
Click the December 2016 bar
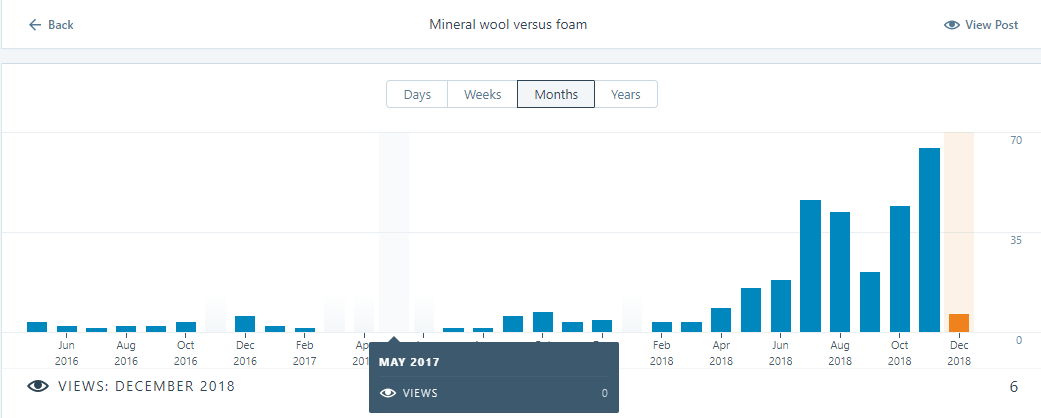pos(245,324)
